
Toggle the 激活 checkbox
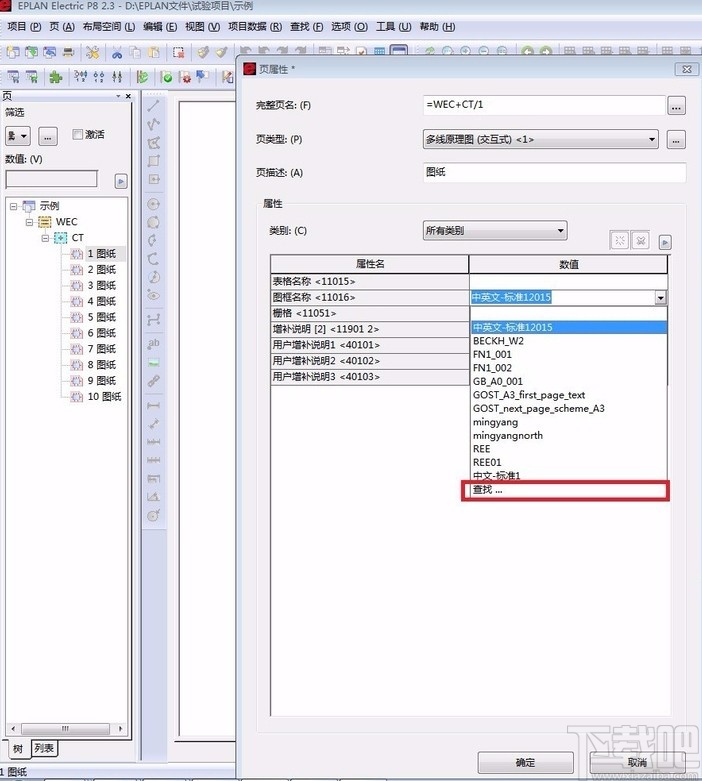coord(77,134)
